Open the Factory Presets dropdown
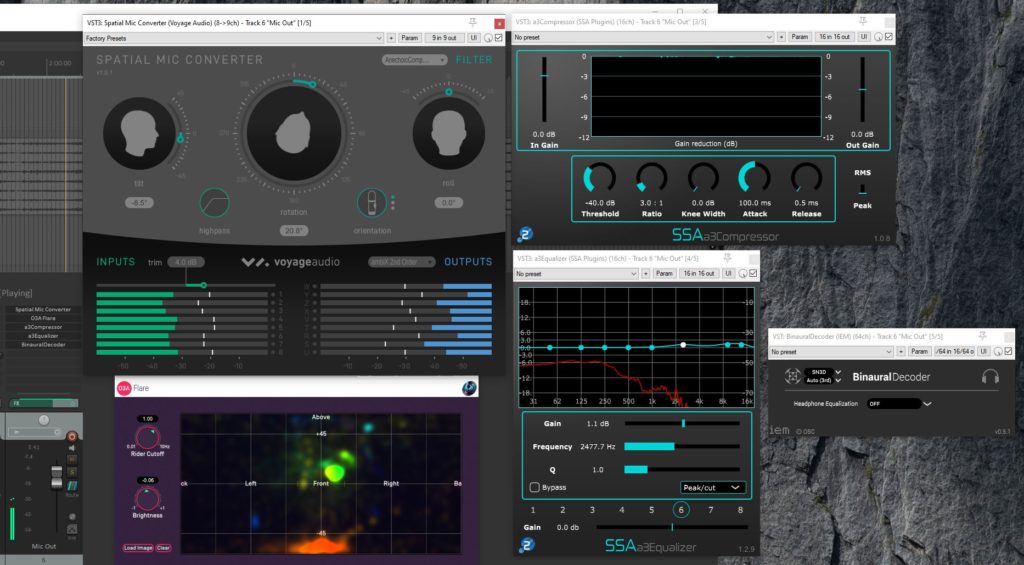Screen dimensions: 1024x565 [234, 38]
